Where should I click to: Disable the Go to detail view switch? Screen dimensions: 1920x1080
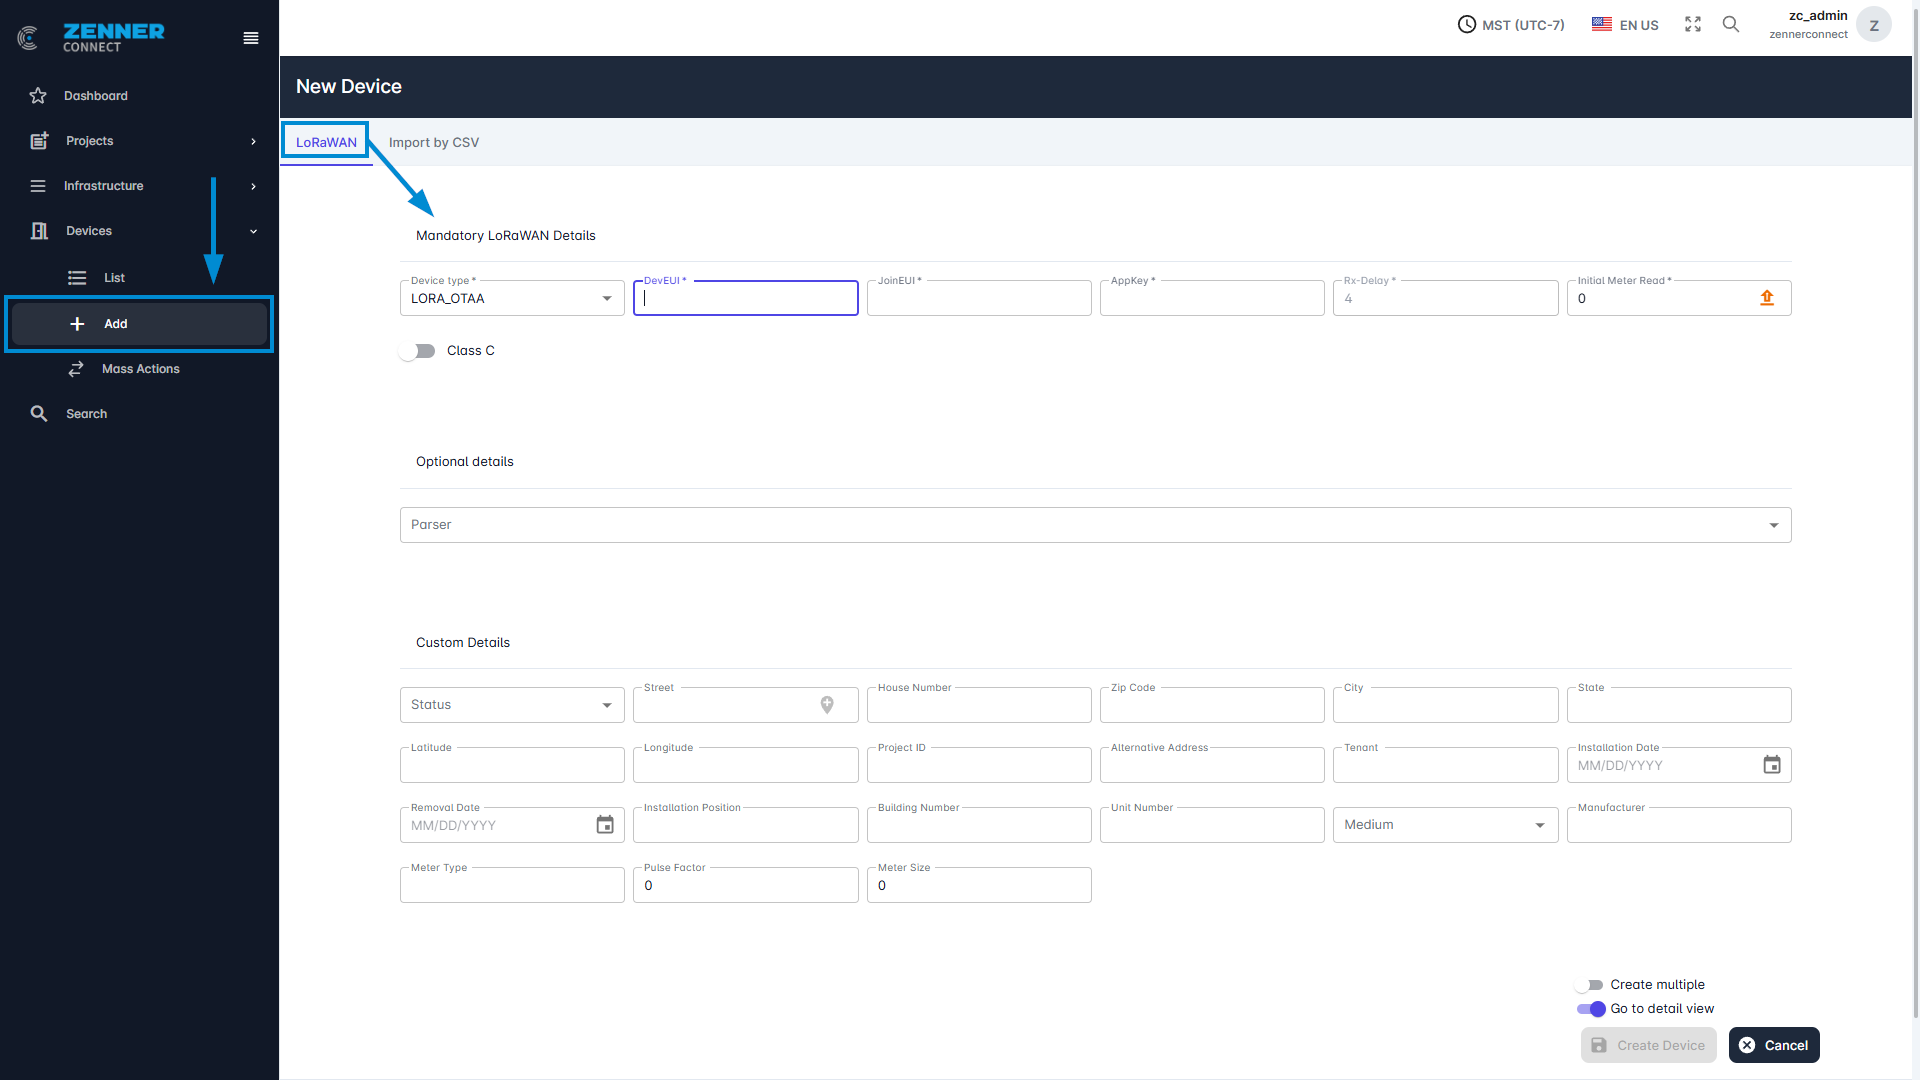[1591, 1009]
